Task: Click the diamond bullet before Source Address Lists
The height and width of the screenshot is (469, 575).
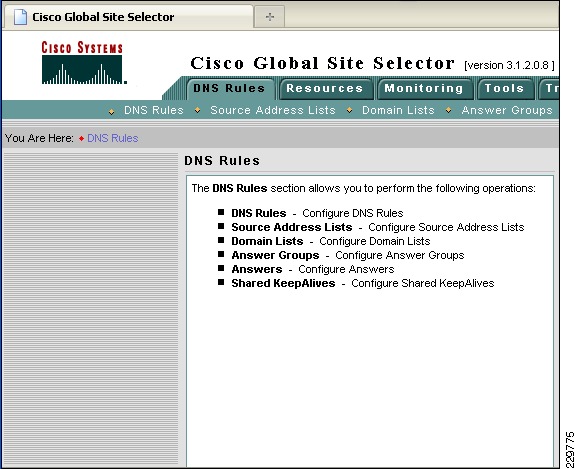Action: 197,110
